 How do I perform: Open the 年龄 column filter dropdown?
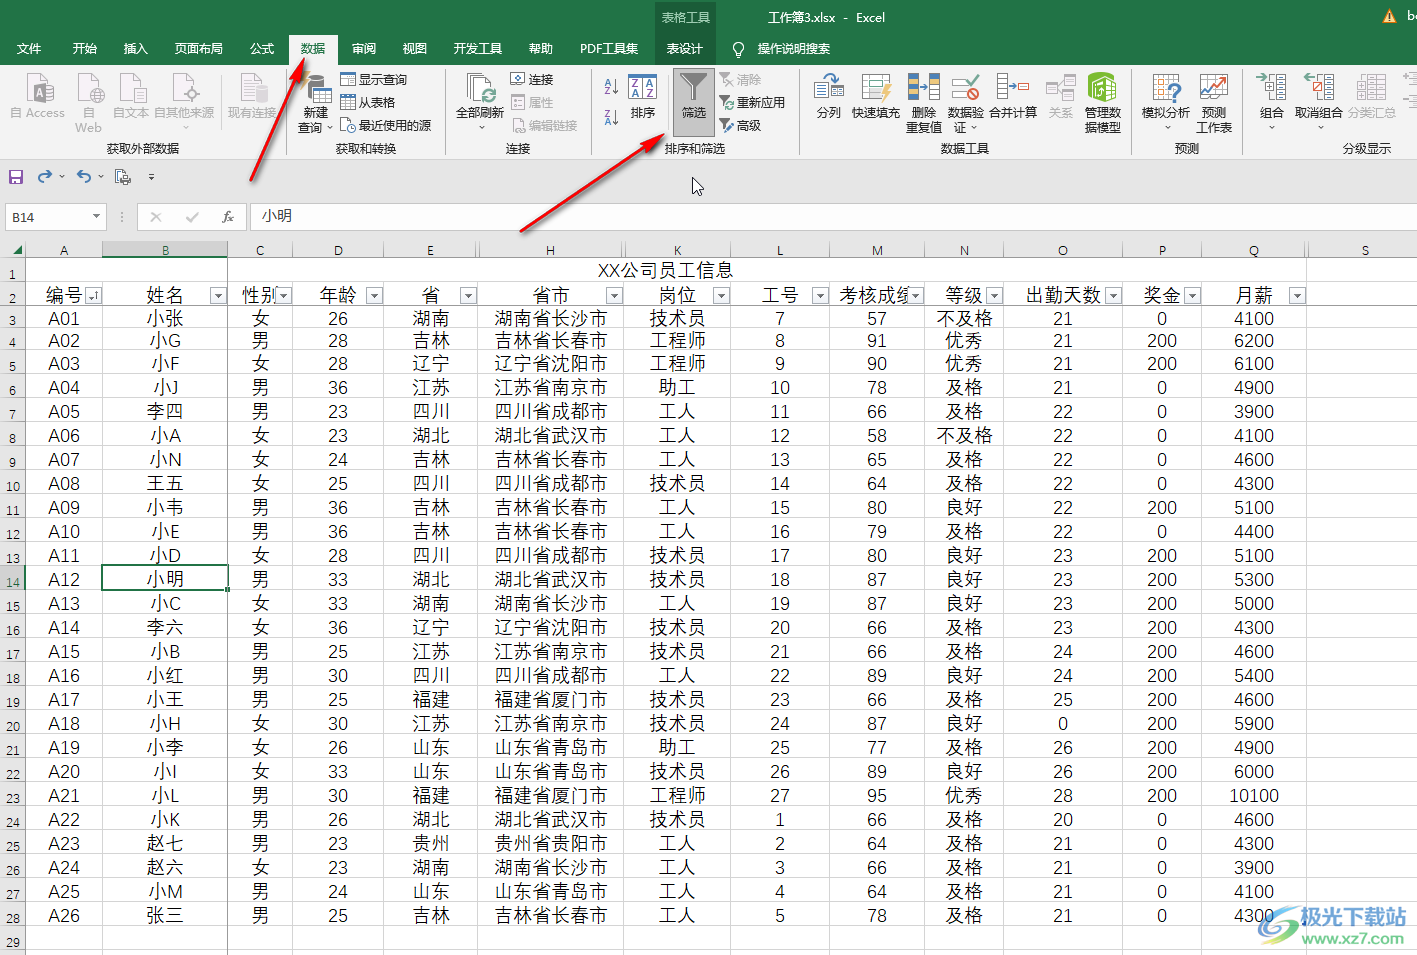click(374, 296)
